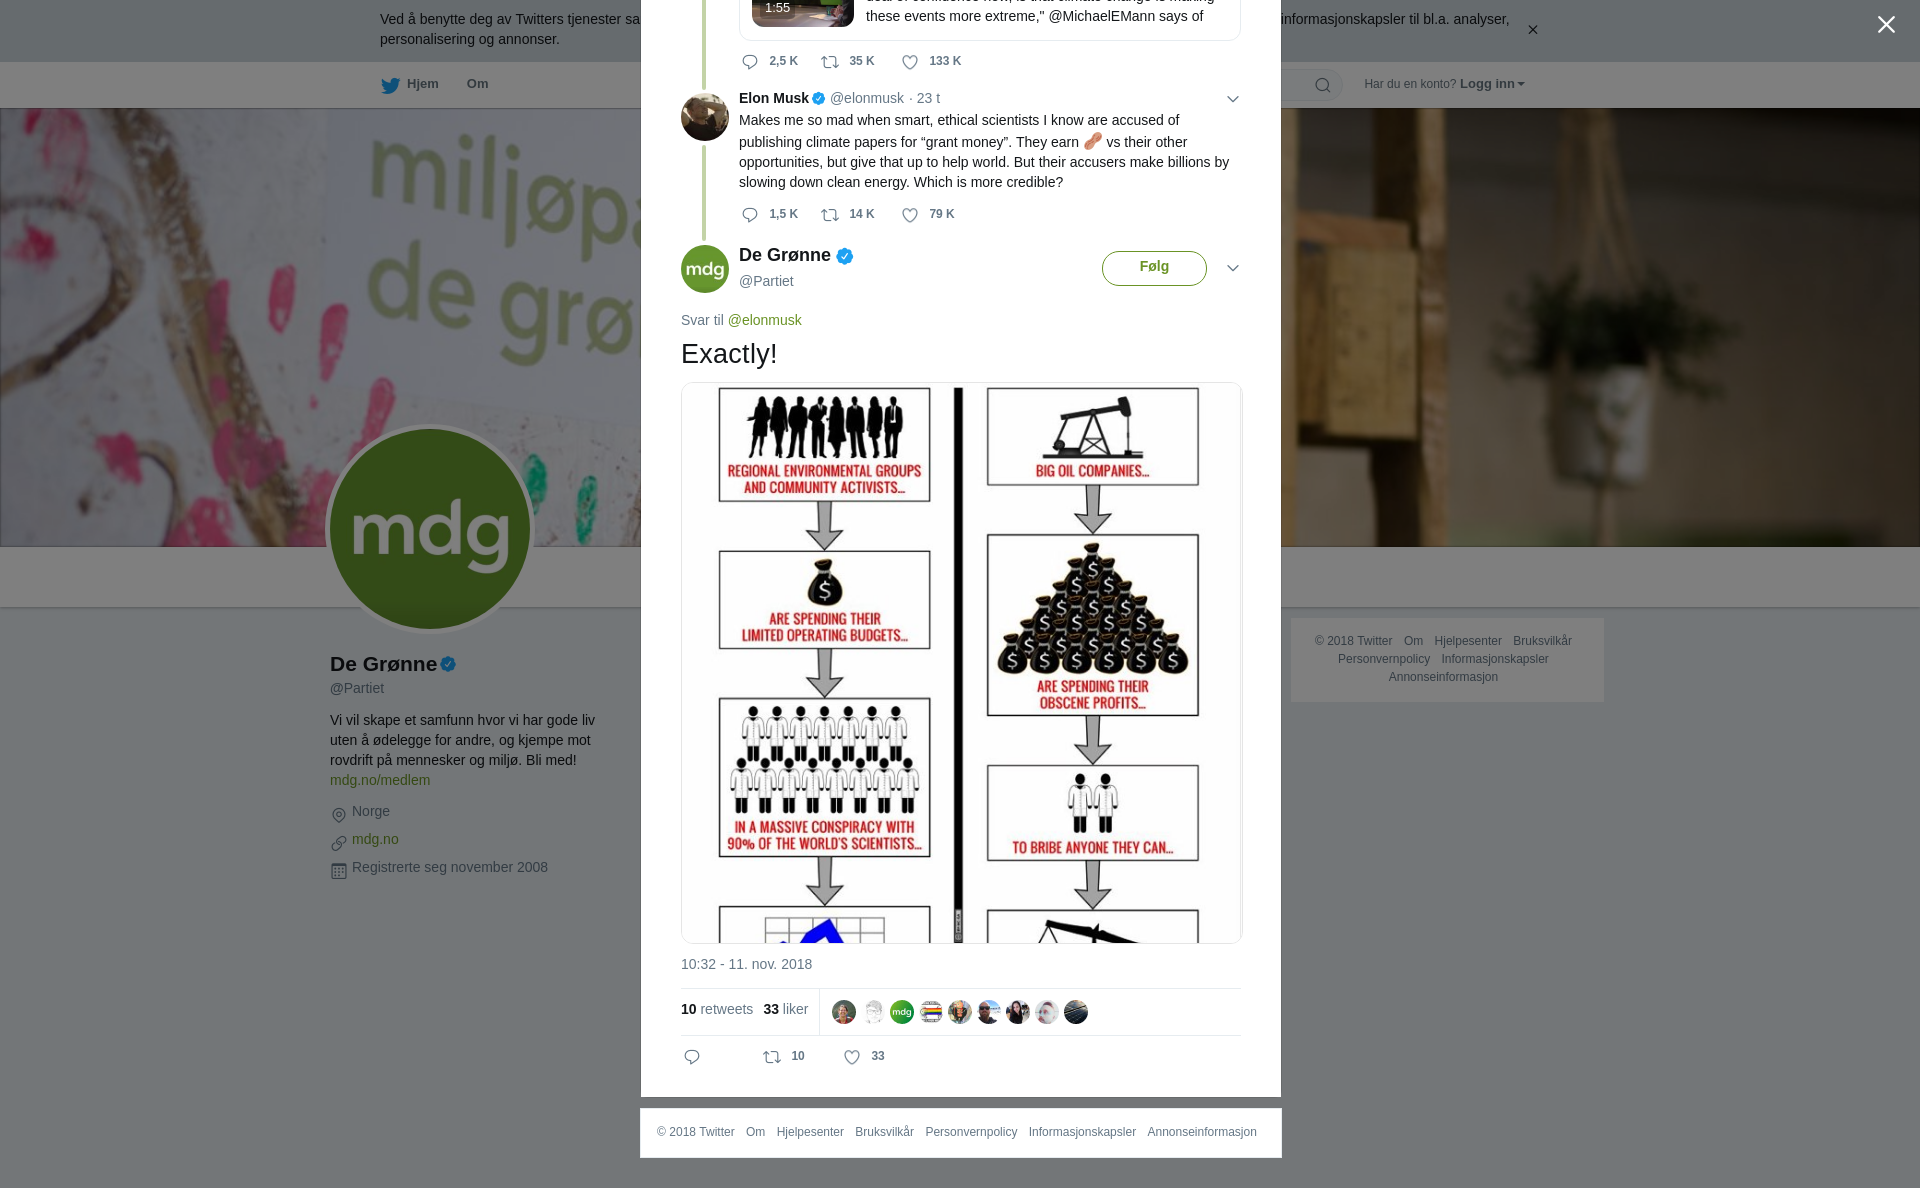Open the Om menu item in header

(x=477, y=84)
